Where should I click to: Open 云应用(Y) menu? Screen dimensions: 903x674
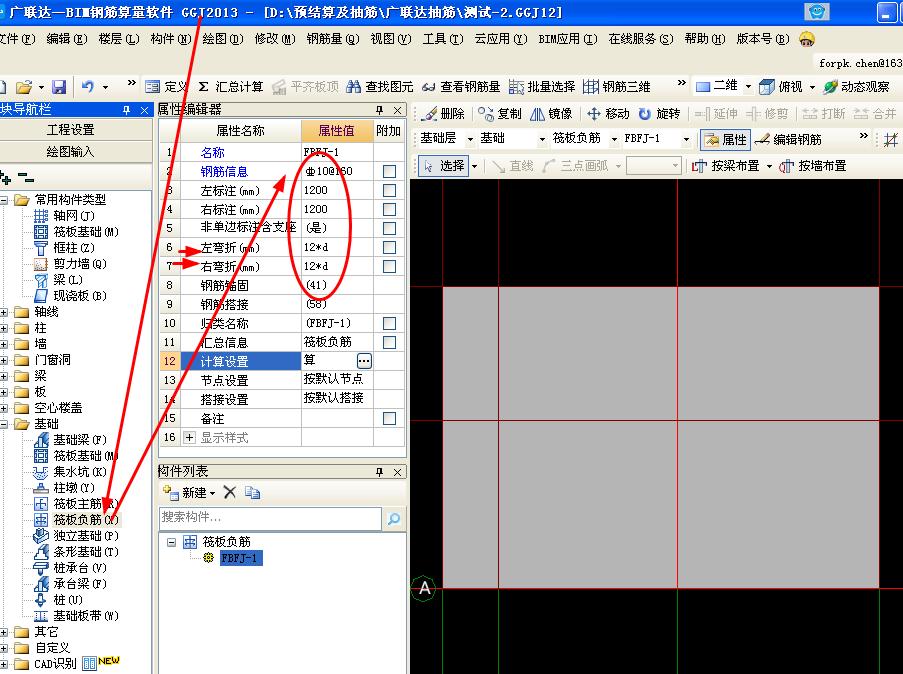click(501, 39)
